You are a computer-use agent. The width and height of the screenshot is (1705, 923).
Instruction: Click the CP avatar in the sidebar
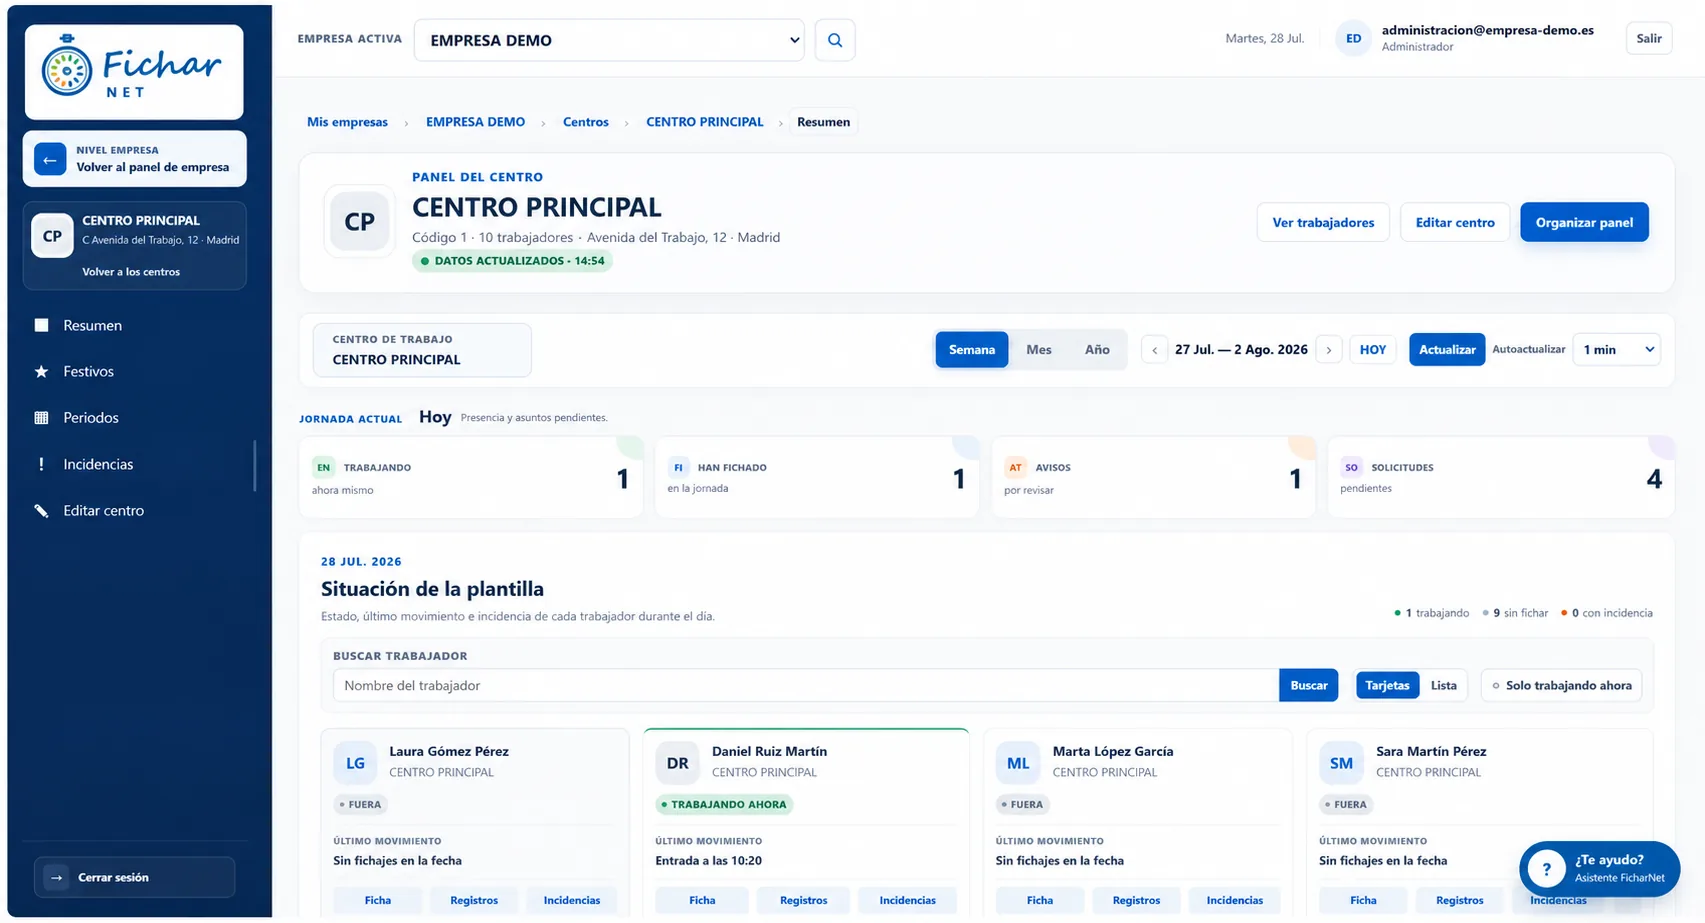[x=52, y=236]
